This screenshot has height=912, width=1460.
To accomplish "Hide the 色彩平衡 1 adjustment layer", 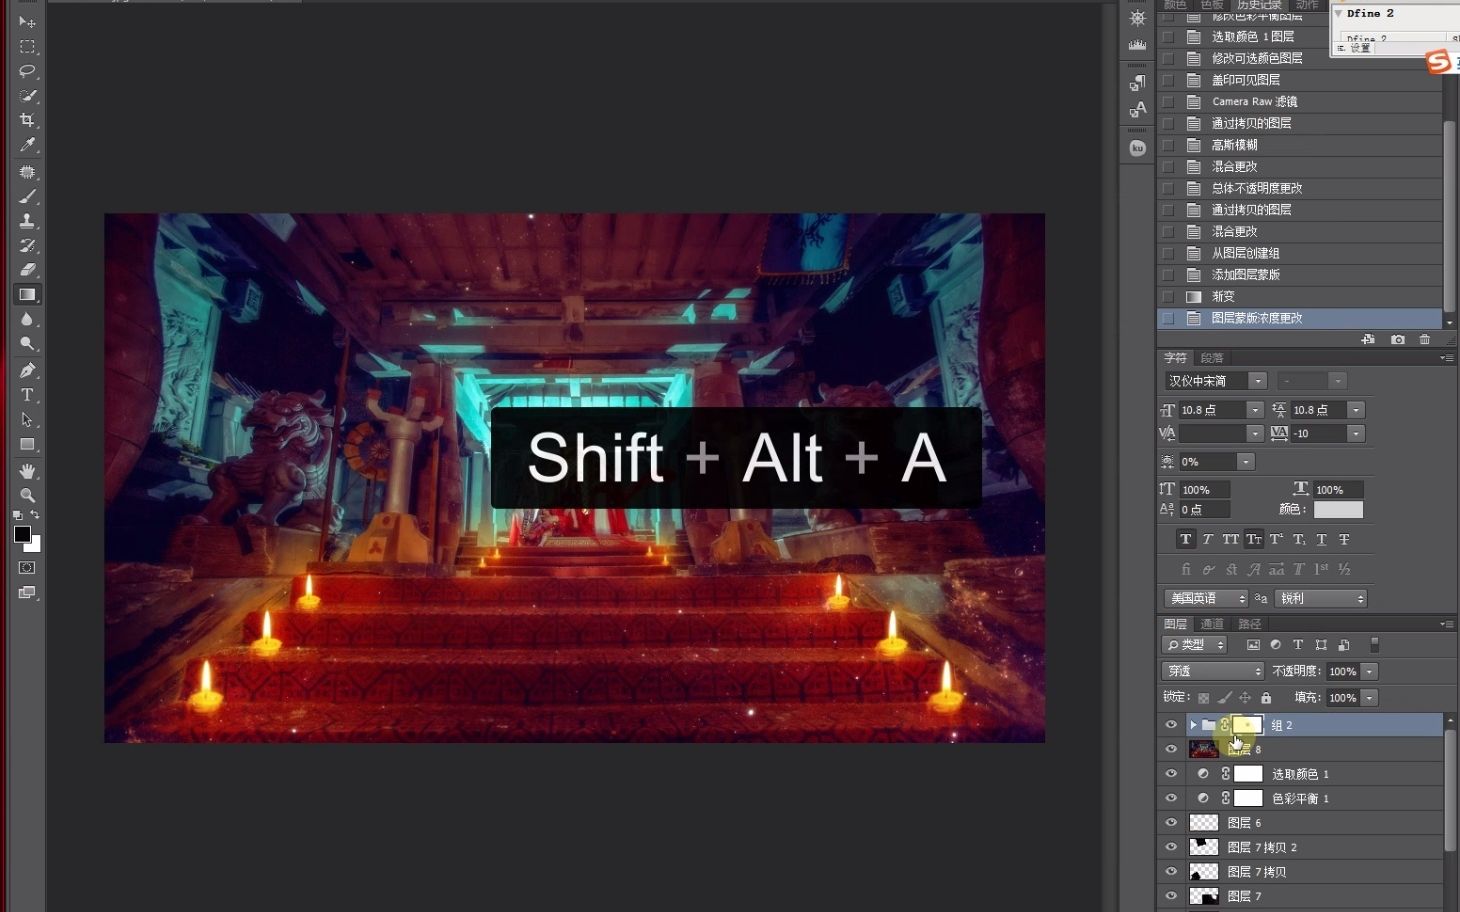I will (1171, 798).
